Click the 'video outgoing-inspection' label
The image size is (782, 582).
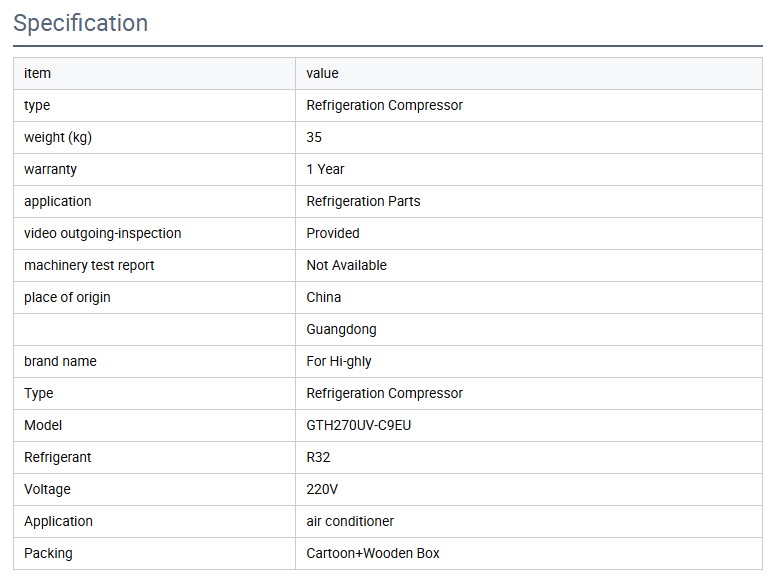[x=103, y=233]
